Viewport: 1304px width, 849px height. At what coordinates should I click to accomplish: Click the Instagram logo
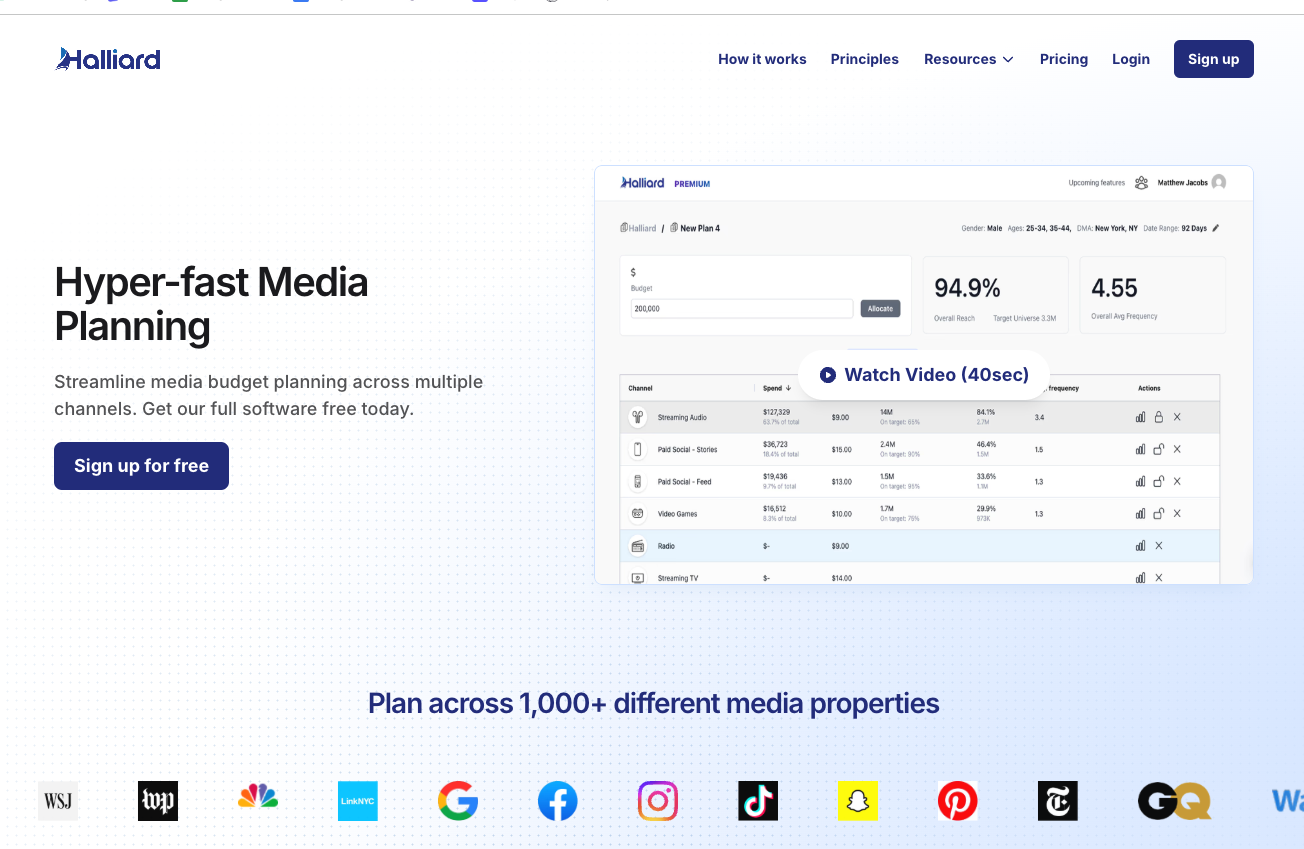[x=658, y=801]
